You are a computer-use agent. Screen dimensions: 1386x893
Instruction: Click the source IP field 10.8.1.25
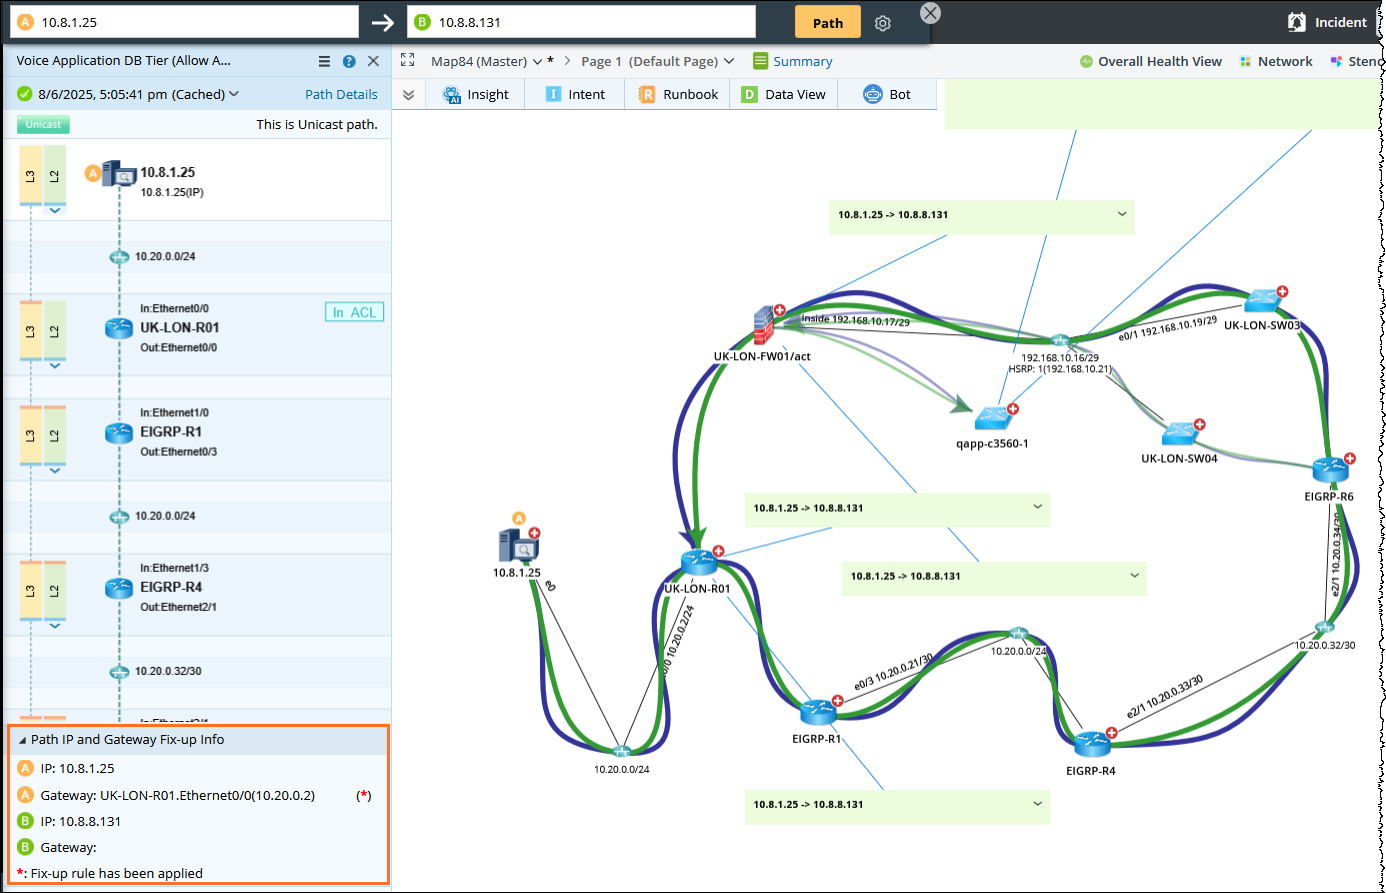pos(195,22)
